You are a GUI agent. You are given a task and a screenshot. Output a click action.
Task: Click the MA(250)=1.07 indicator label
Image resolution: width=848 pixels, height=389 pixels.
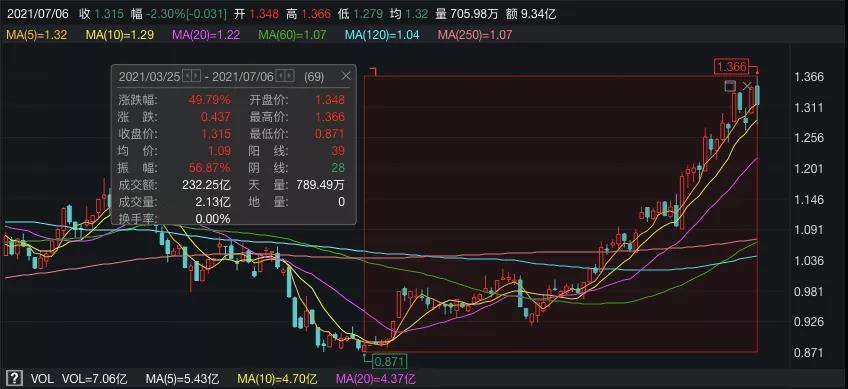pyautogui.click(x=475, y=35)
